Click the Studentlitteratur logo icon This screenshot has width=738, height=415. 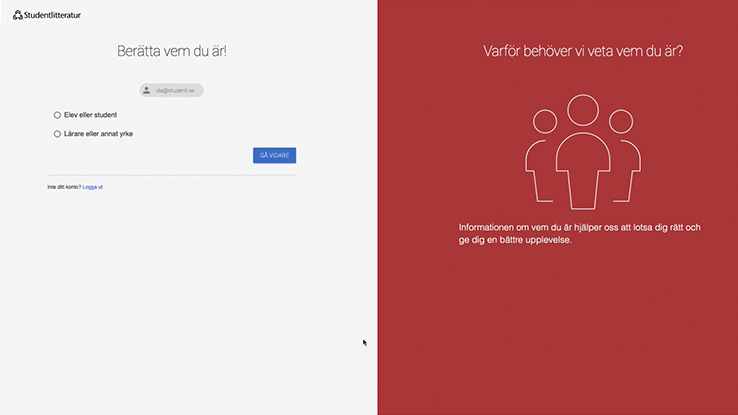pos(18,15)
